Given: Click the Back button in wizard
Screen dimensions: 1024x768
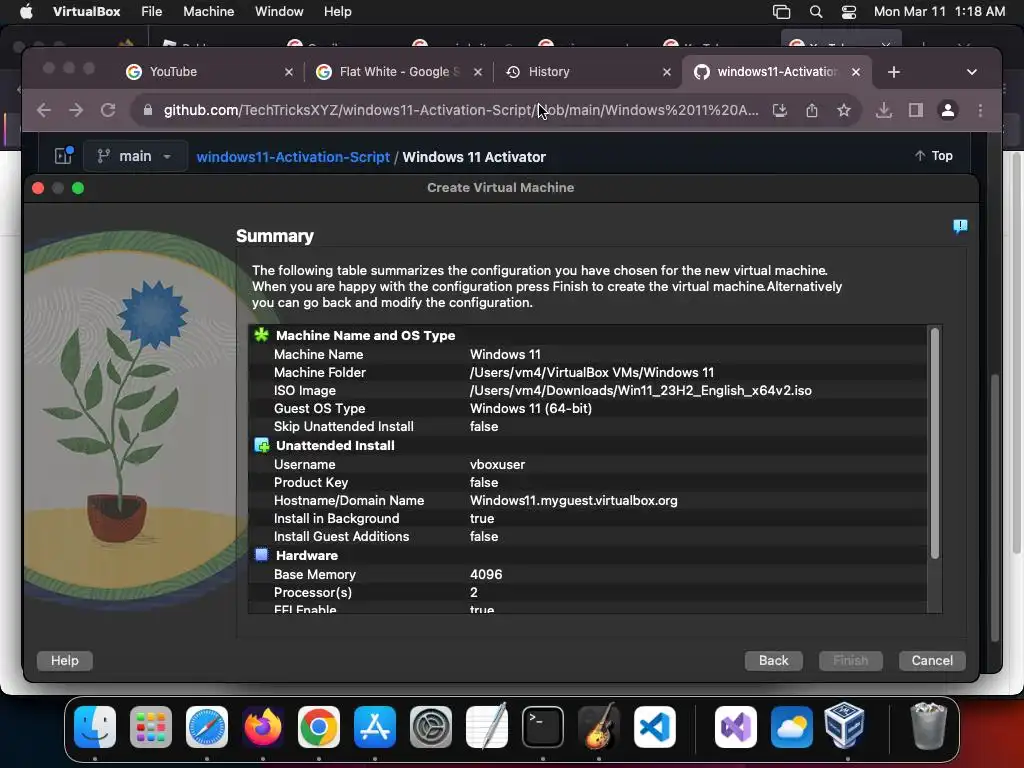Looking at the screenshot, I should pyautogui.click(x=773, y=660).
